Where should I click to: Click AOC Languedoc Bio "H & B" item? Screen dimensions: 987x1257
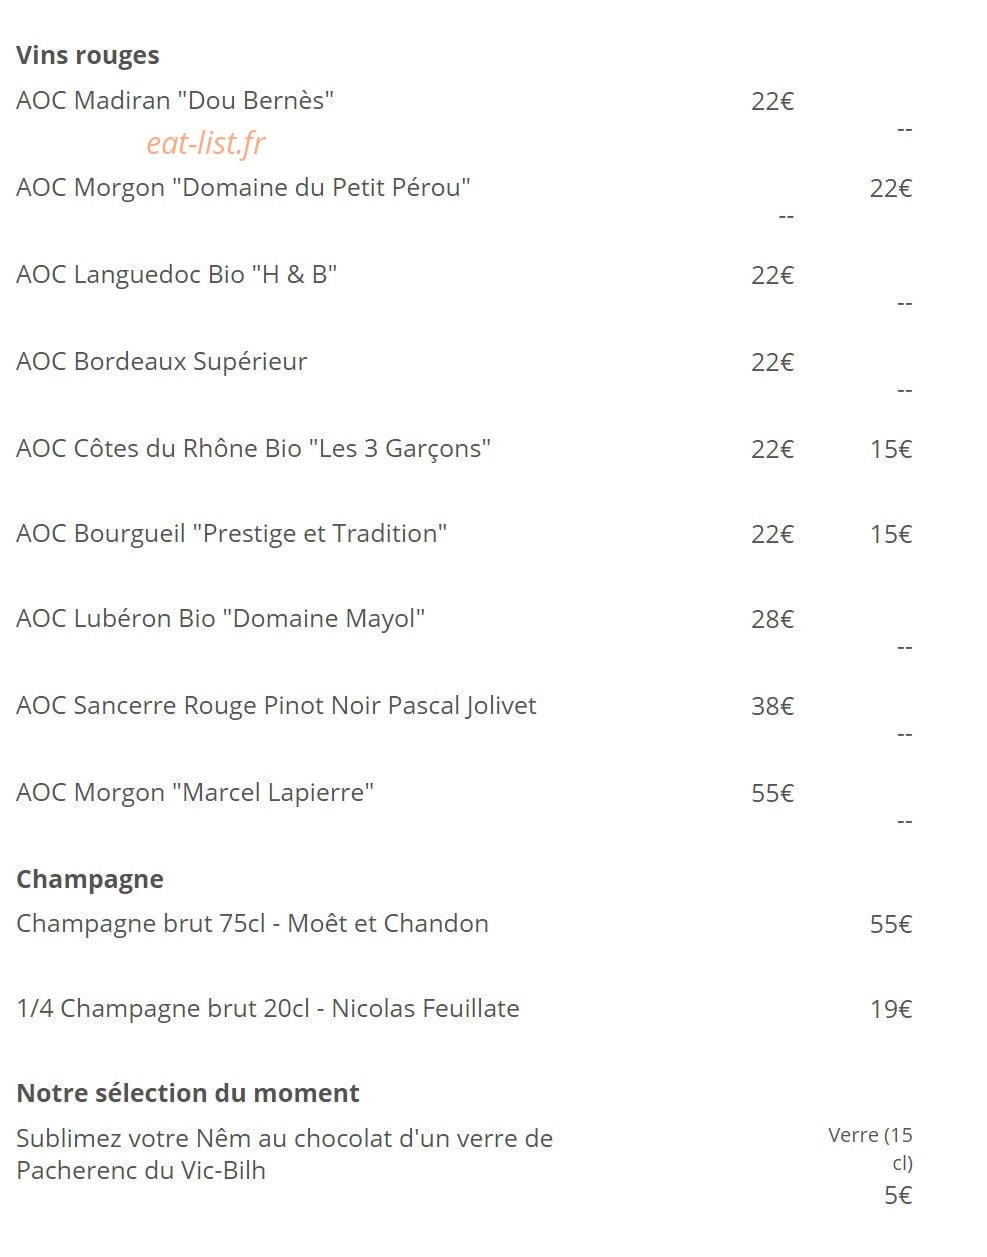click(x=177, y=275)
